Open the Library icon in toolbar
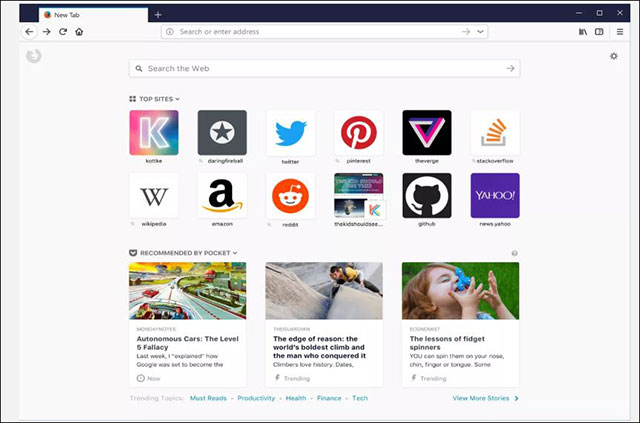This screenshot has height=423, width=640. pos(583,32)
